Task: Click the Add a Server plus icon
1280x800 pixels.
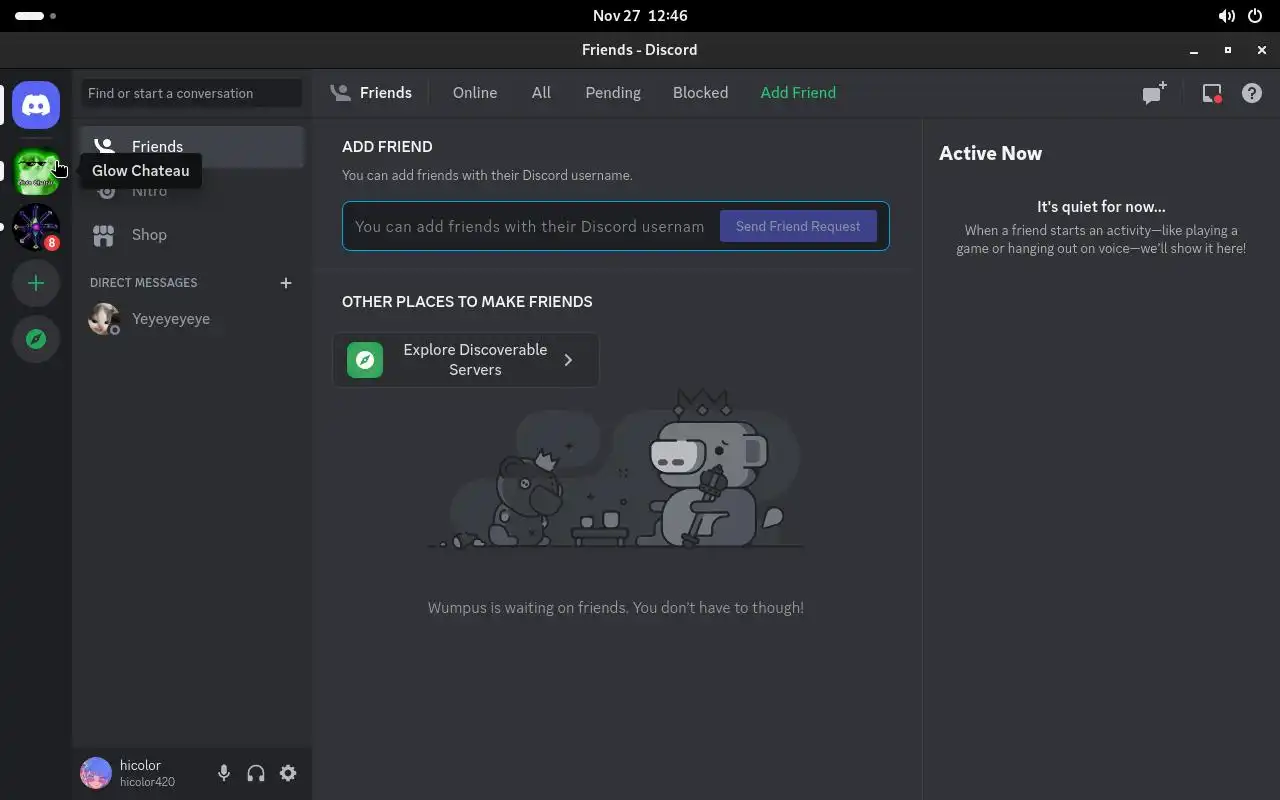Action: [x=36, y=283]
